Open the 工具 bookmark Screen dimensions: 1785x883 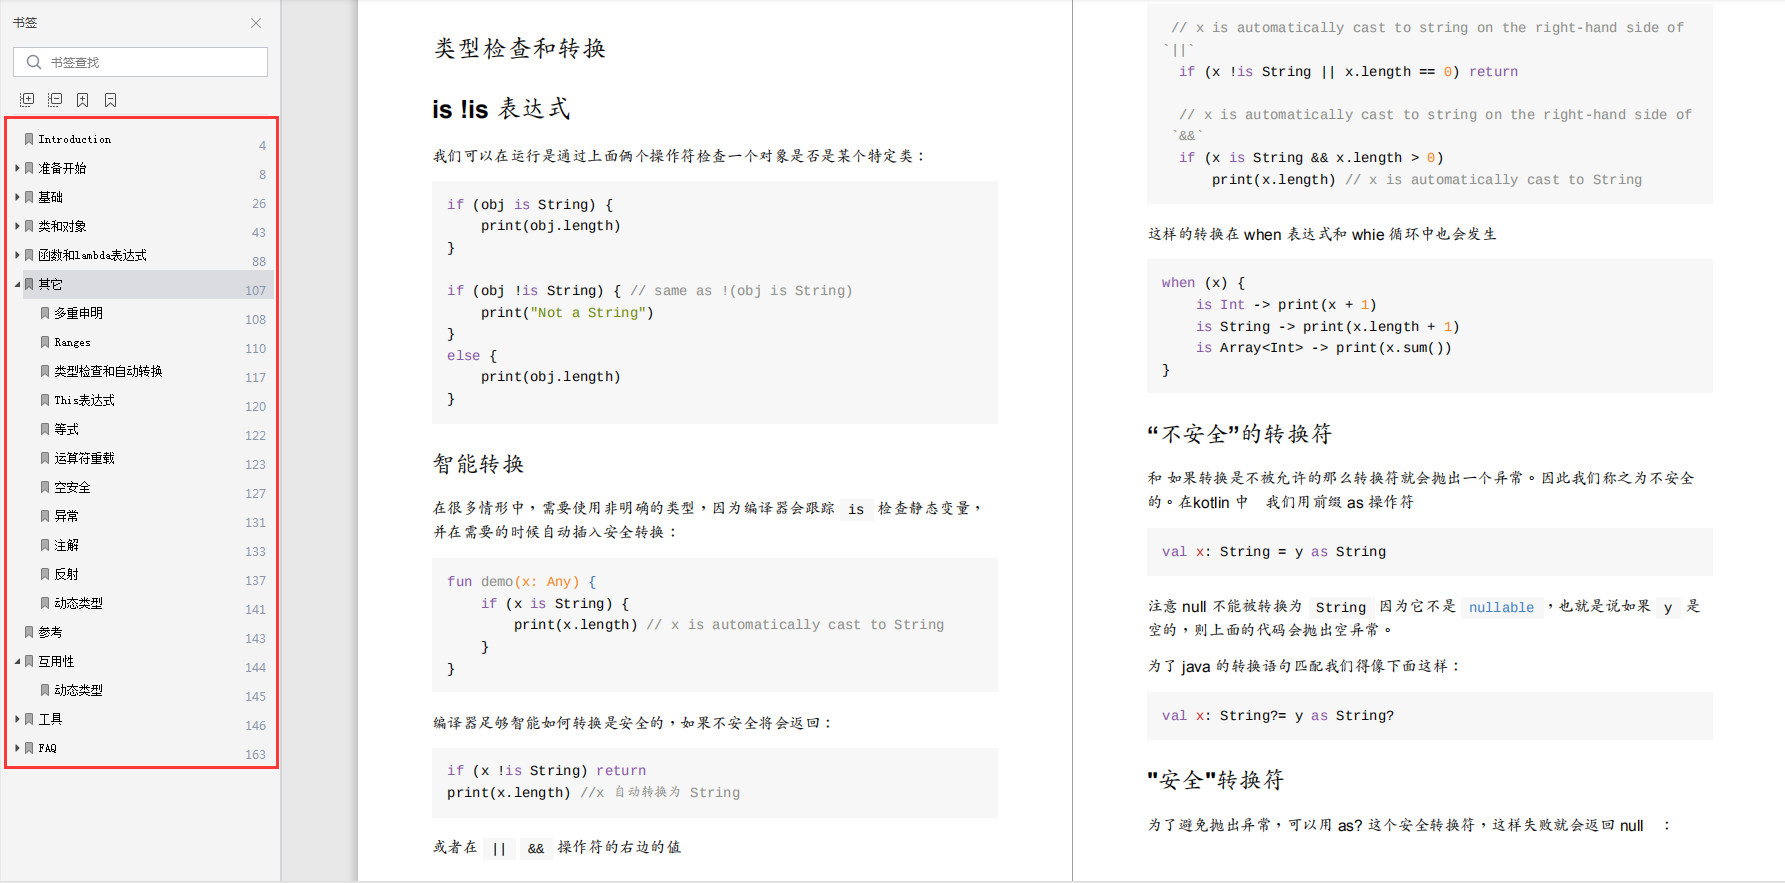[x=50, y=719]
